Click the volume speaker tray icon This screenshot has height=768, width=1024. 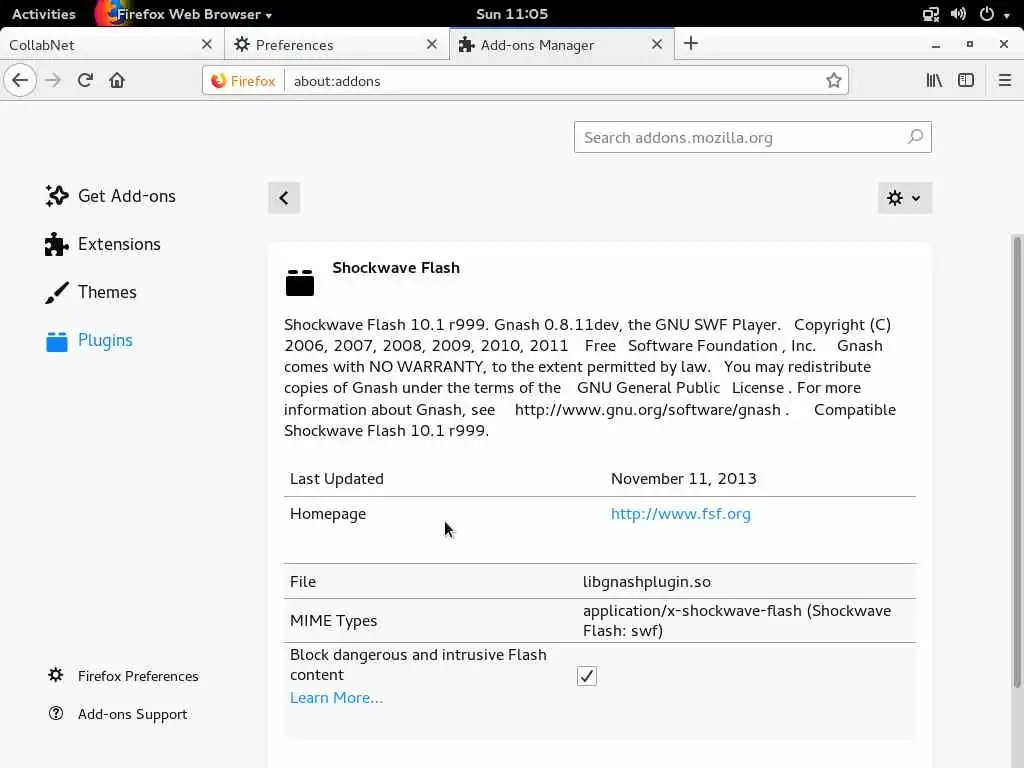coord(958,14)
